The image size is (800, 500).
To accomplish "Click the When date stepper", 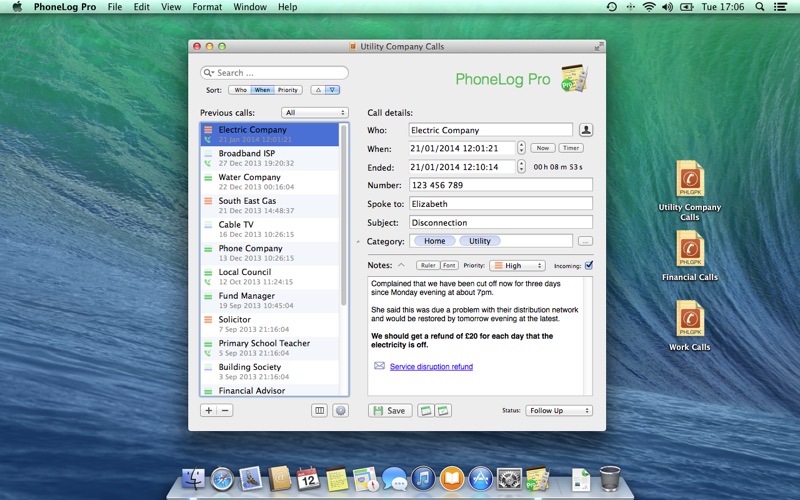I will (521, 148).
